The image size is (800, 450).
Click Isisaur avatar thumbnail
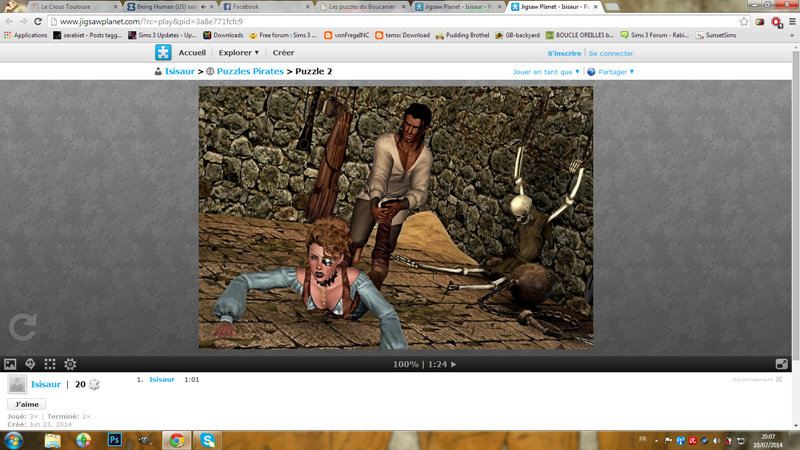pyautogui.click(x=17, y=384)
